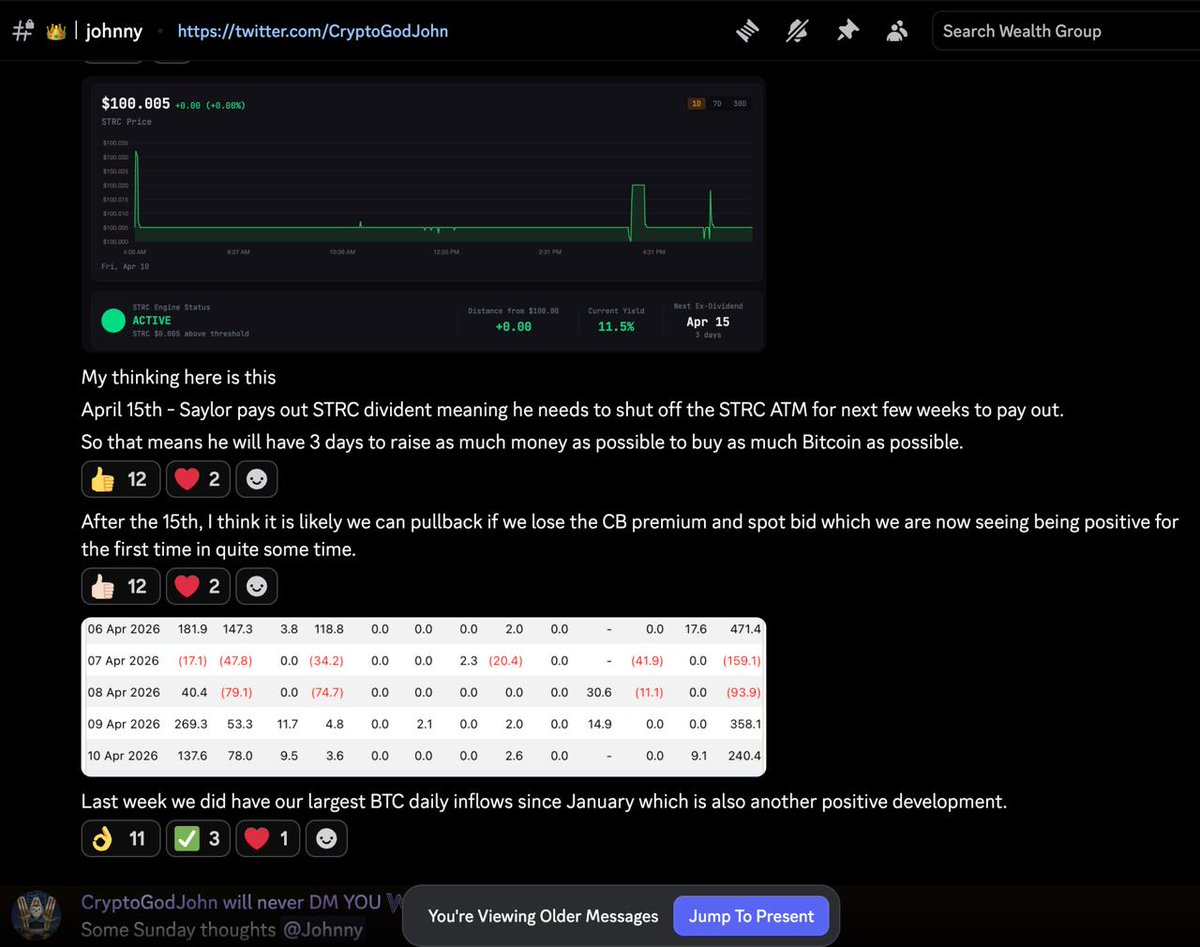Viewport: 1200px width, 947px height.
Task: Toggle thumbs up reaction under Bitcoin message
Action: coord(119,480)
